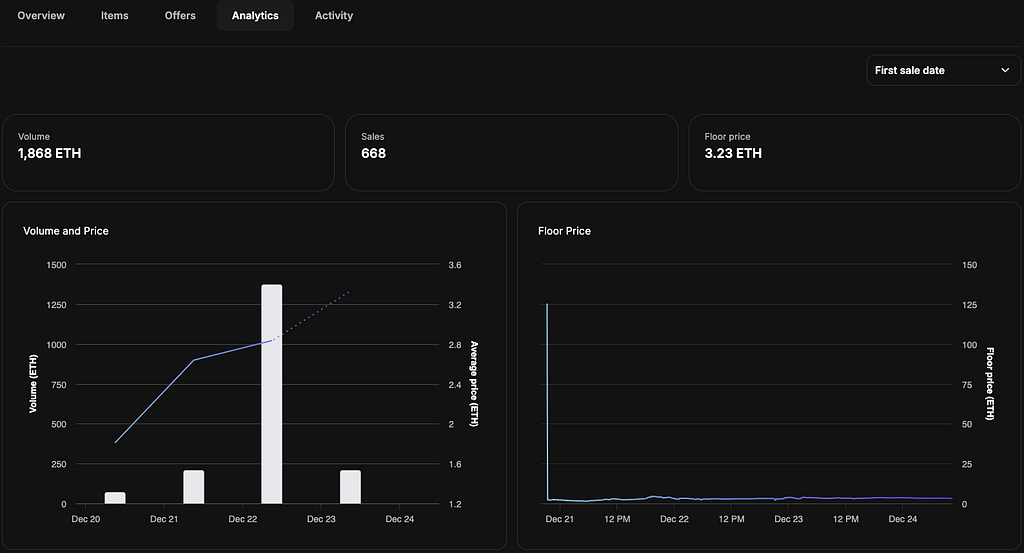Click the Sales 668 stat card

[x=510, y=152]
